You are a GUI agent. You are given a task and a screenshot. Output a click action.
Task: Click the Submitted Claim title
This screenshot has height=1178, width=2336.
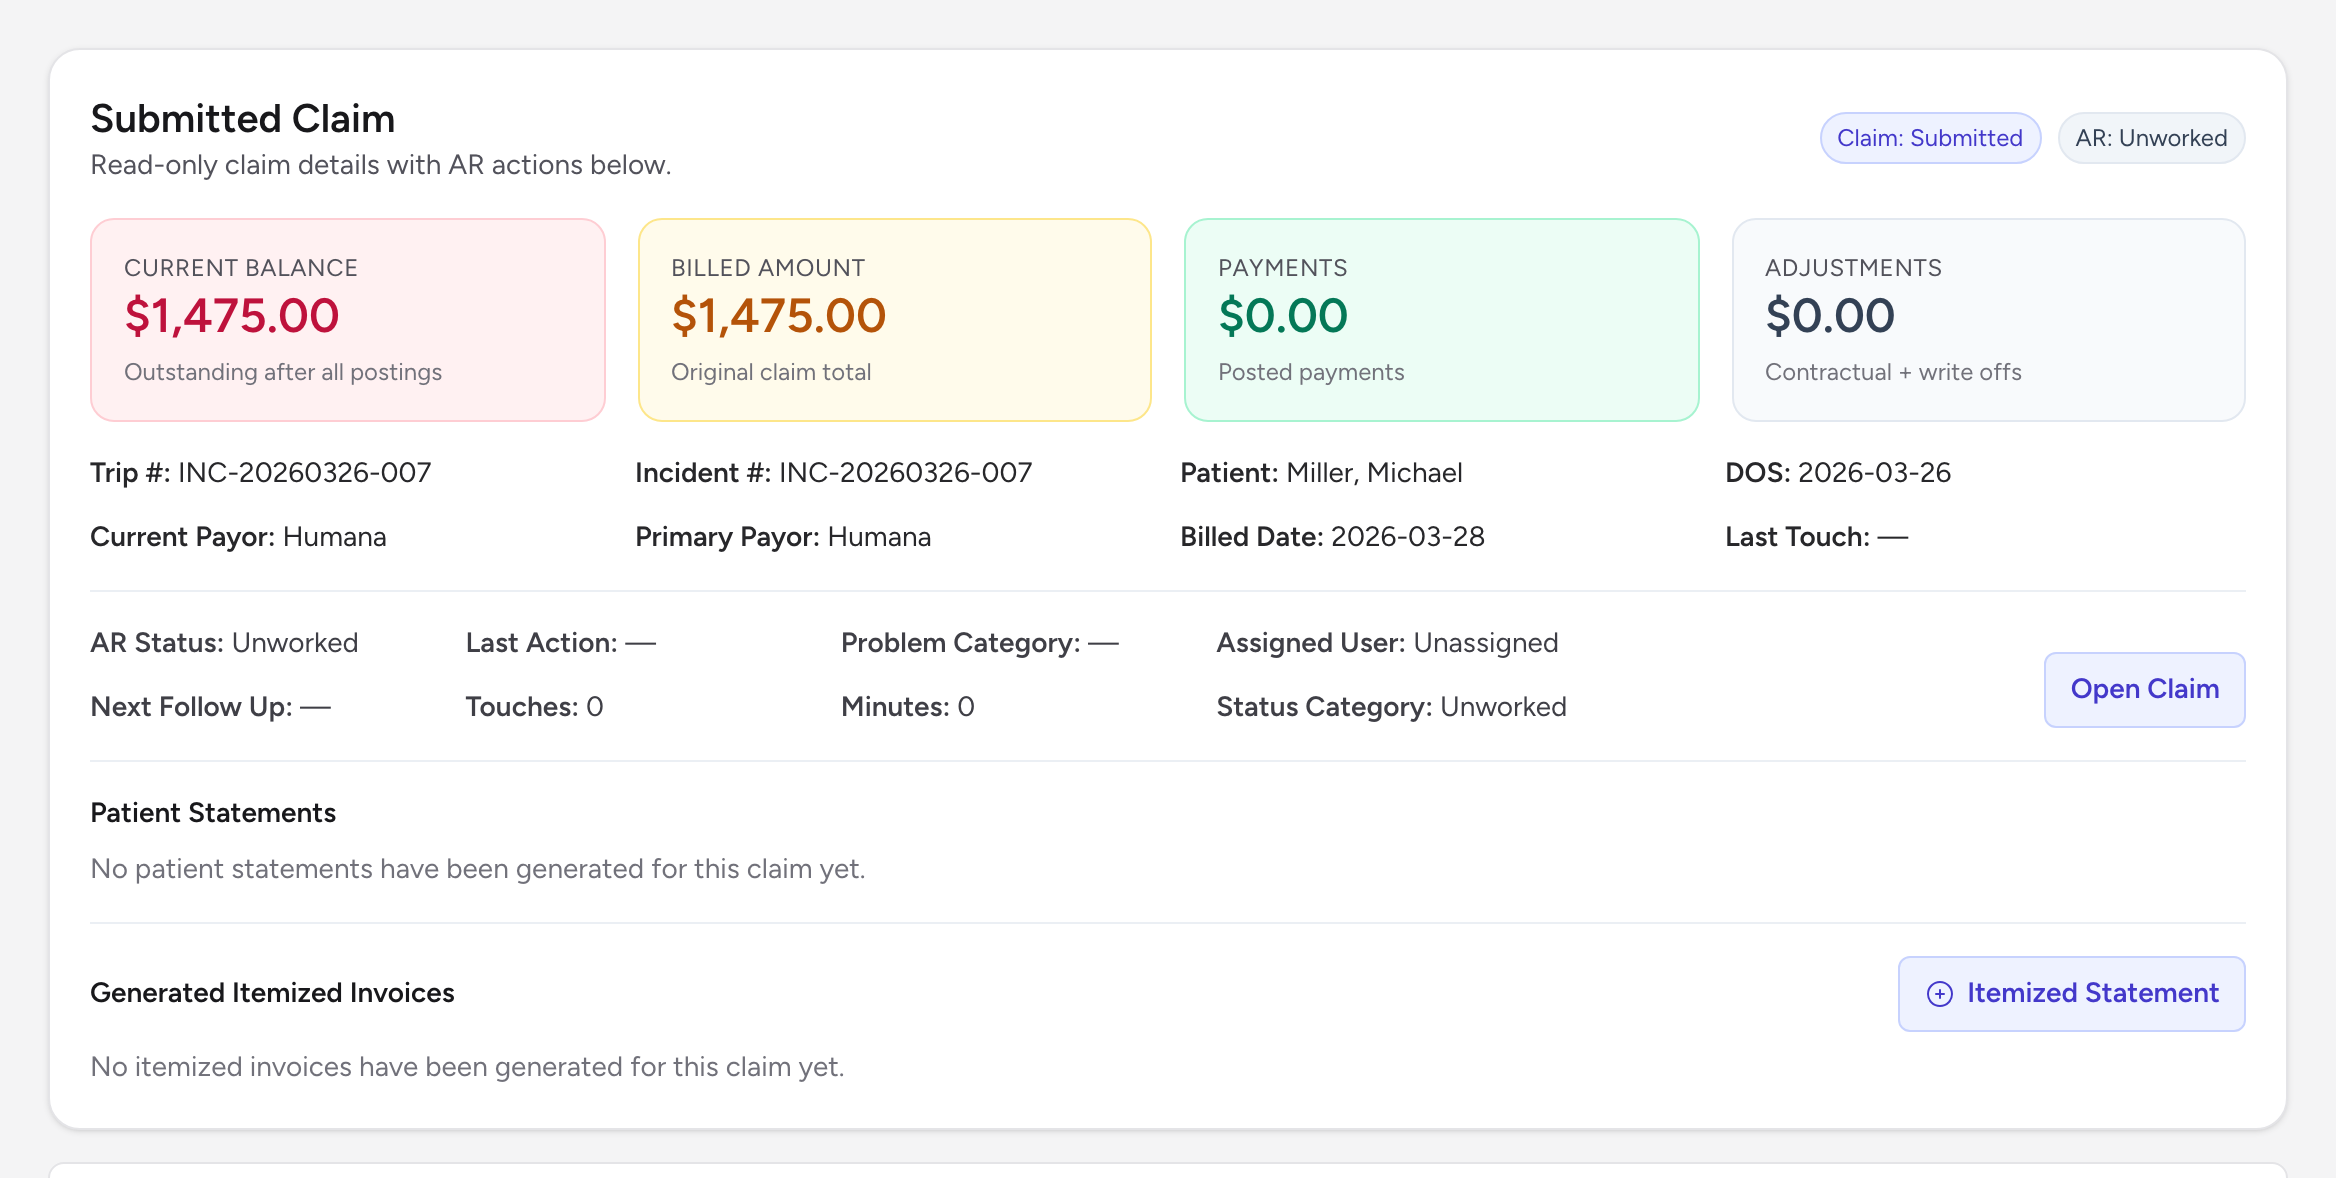[x=243, y=119]
